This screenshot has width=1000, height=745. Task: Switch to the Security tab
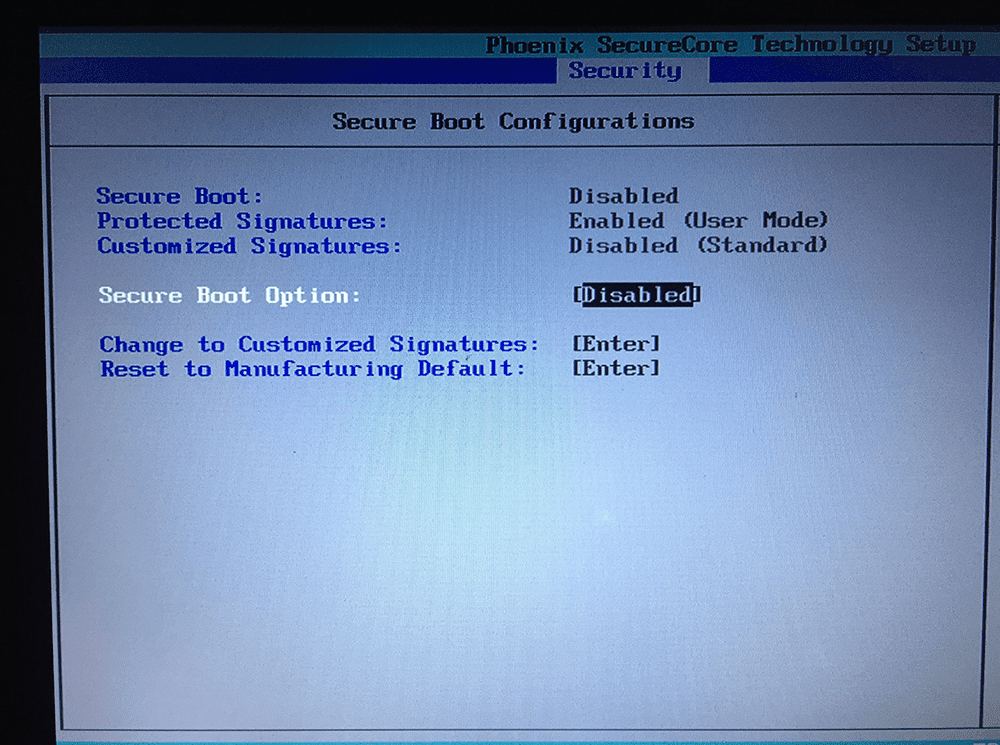(624, 70)
